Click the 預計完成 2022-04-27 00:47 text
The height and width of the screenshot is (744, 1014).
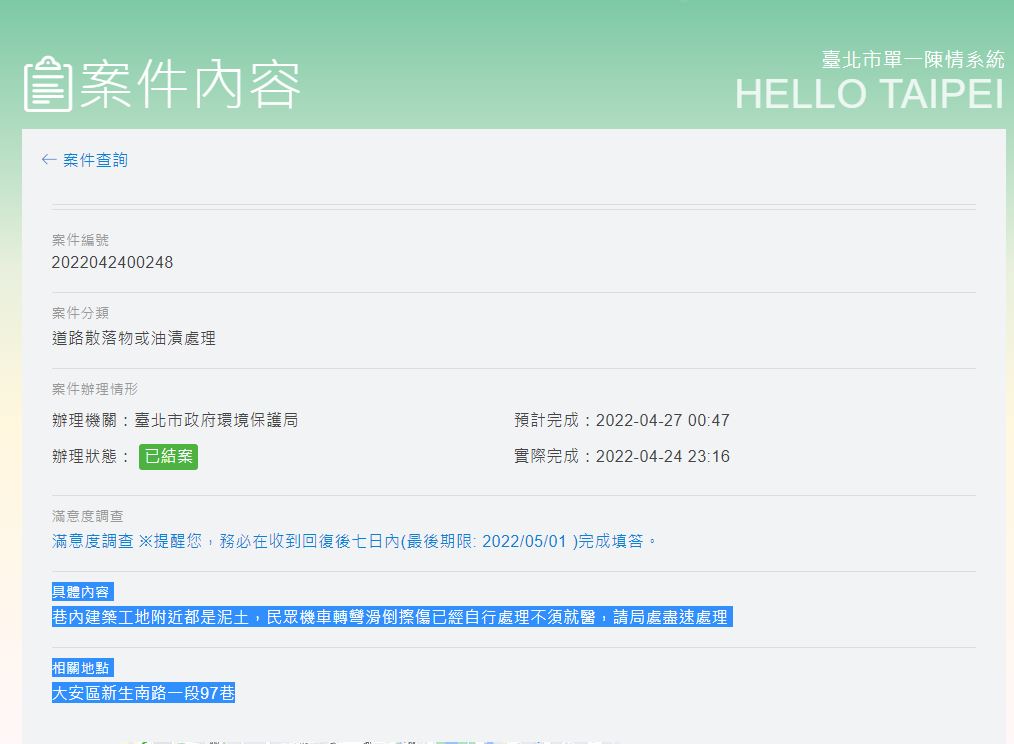point(622,421)
